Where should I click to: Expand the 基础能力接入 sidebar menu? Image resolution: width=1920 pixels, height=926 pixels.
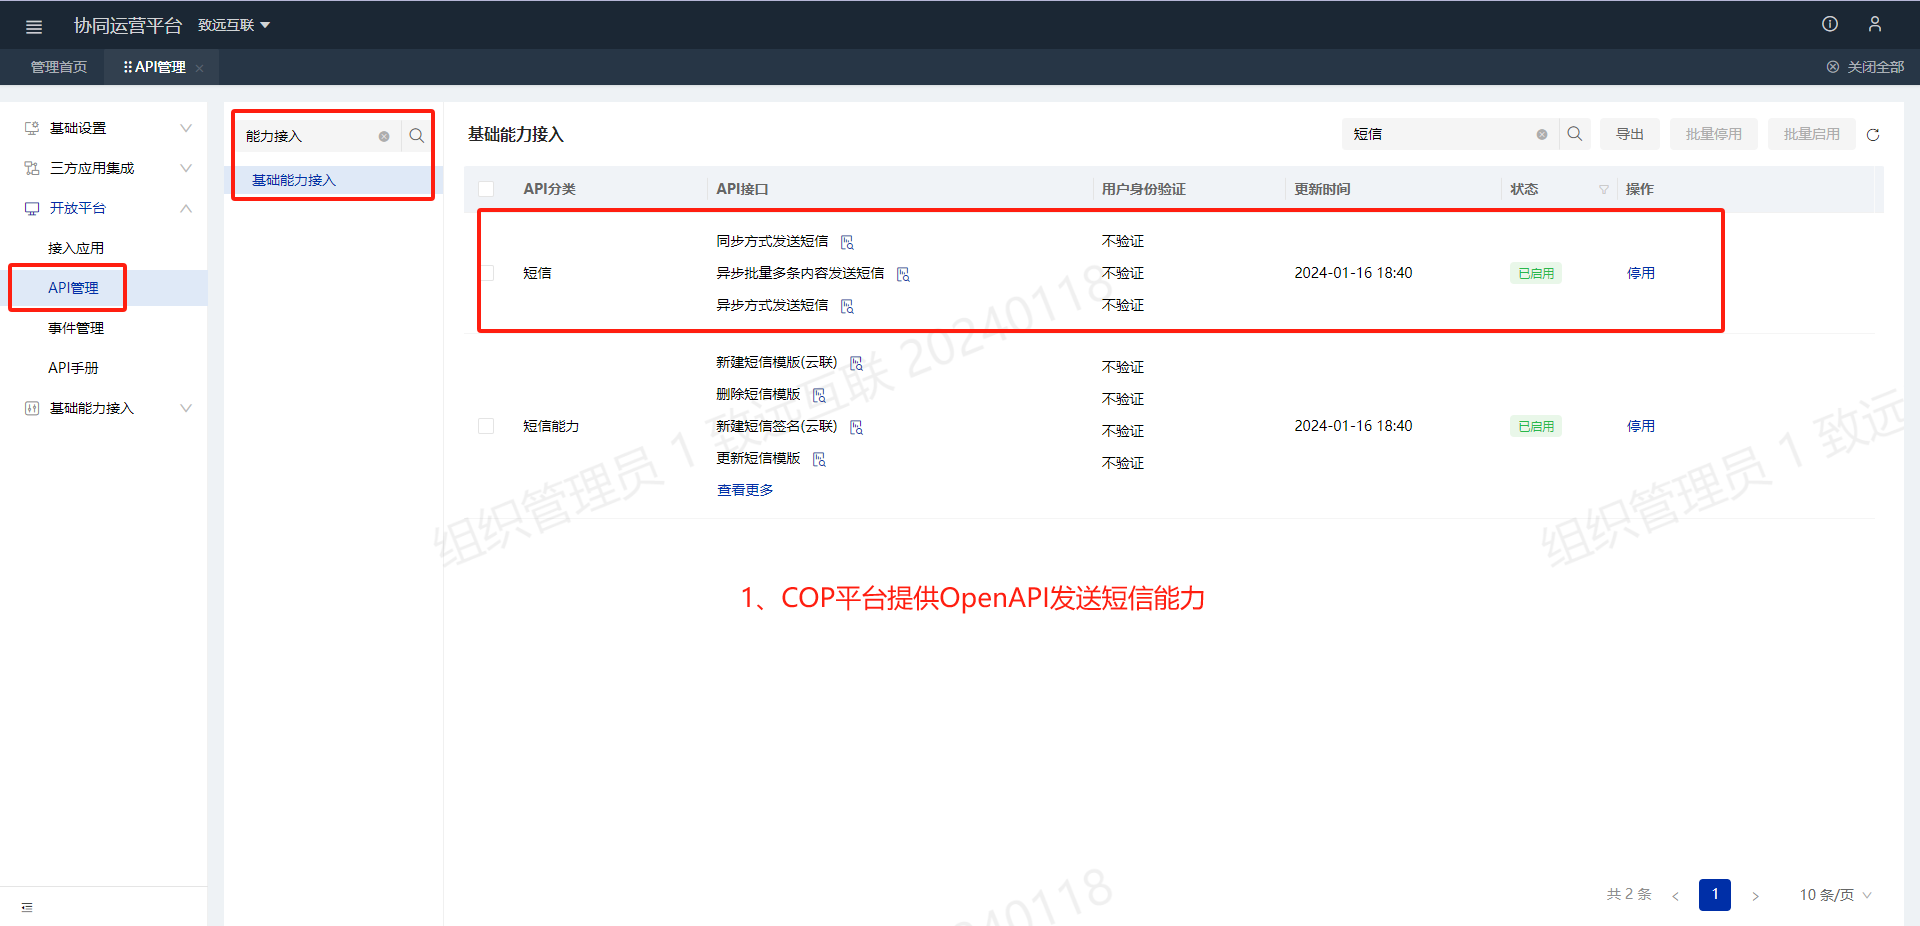click(x=104, y=408)
